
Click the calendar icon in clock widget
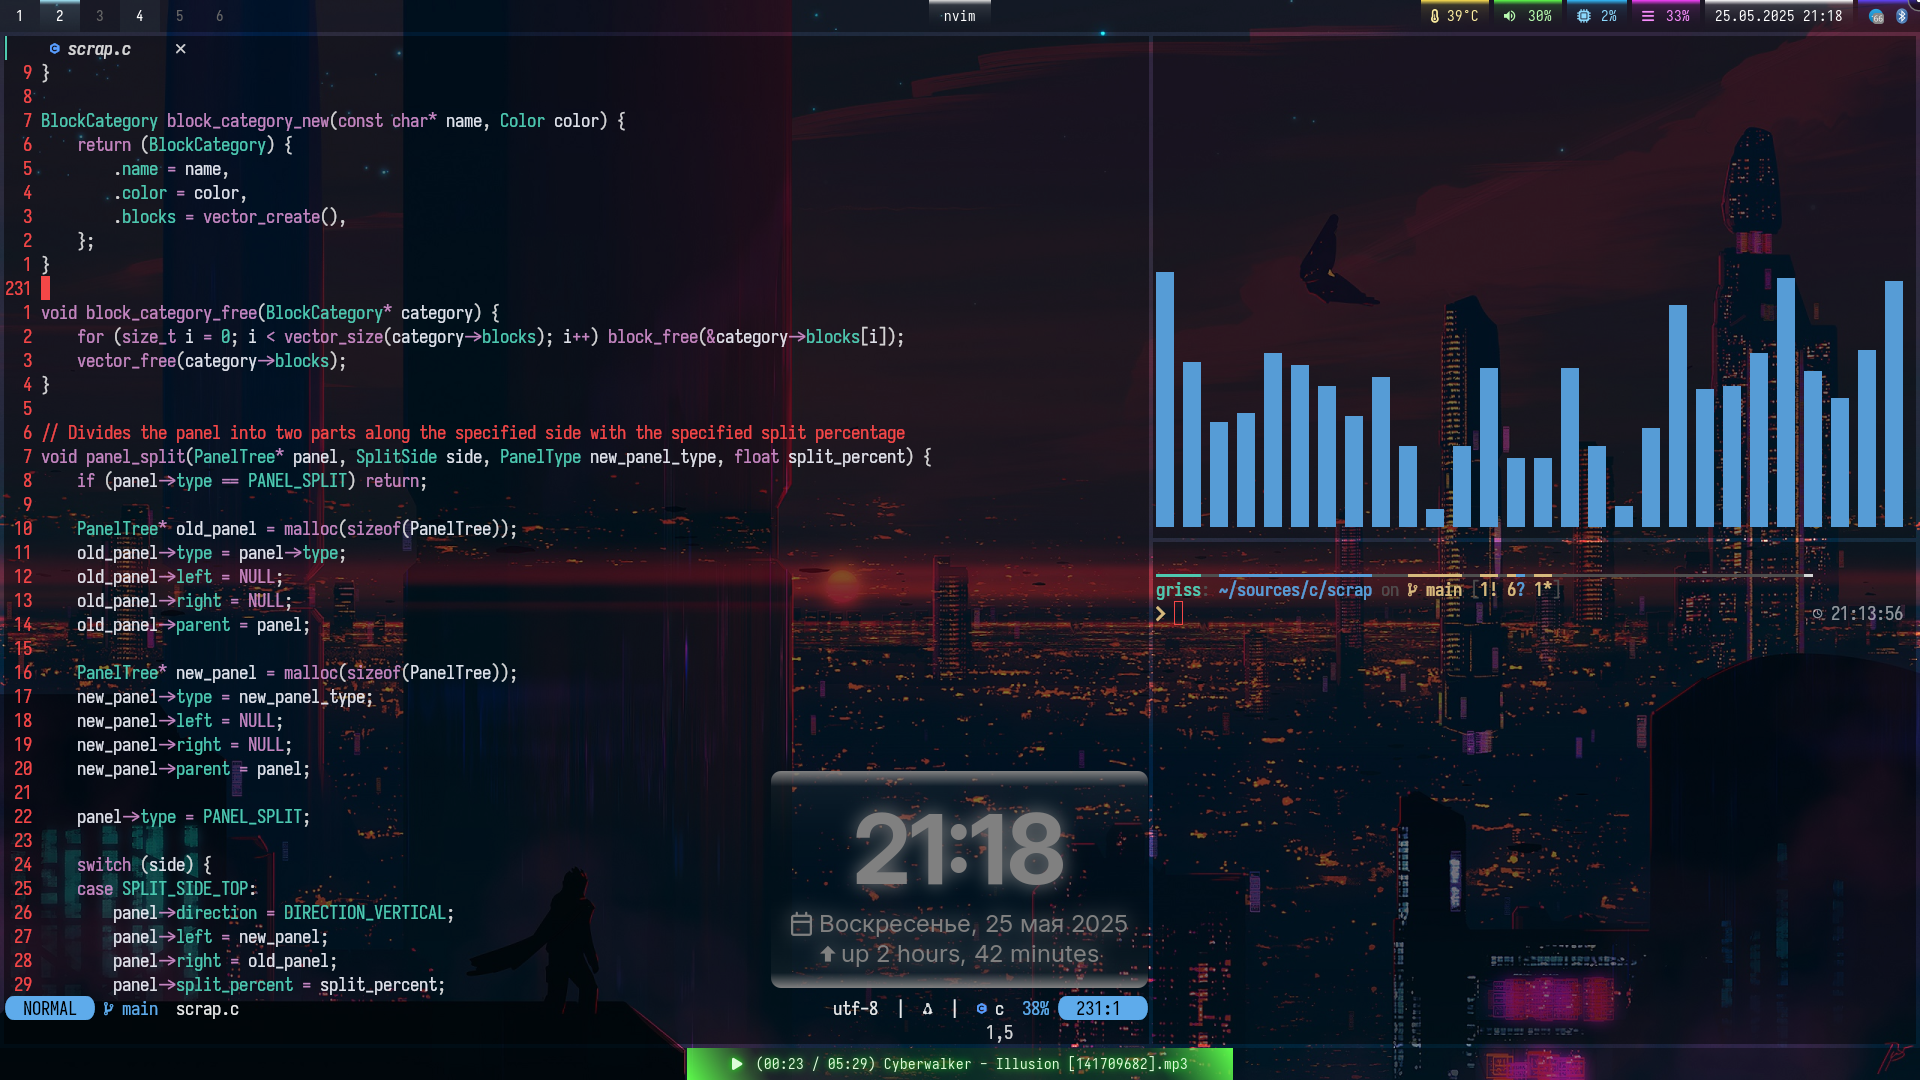click(x=801, y=924)
